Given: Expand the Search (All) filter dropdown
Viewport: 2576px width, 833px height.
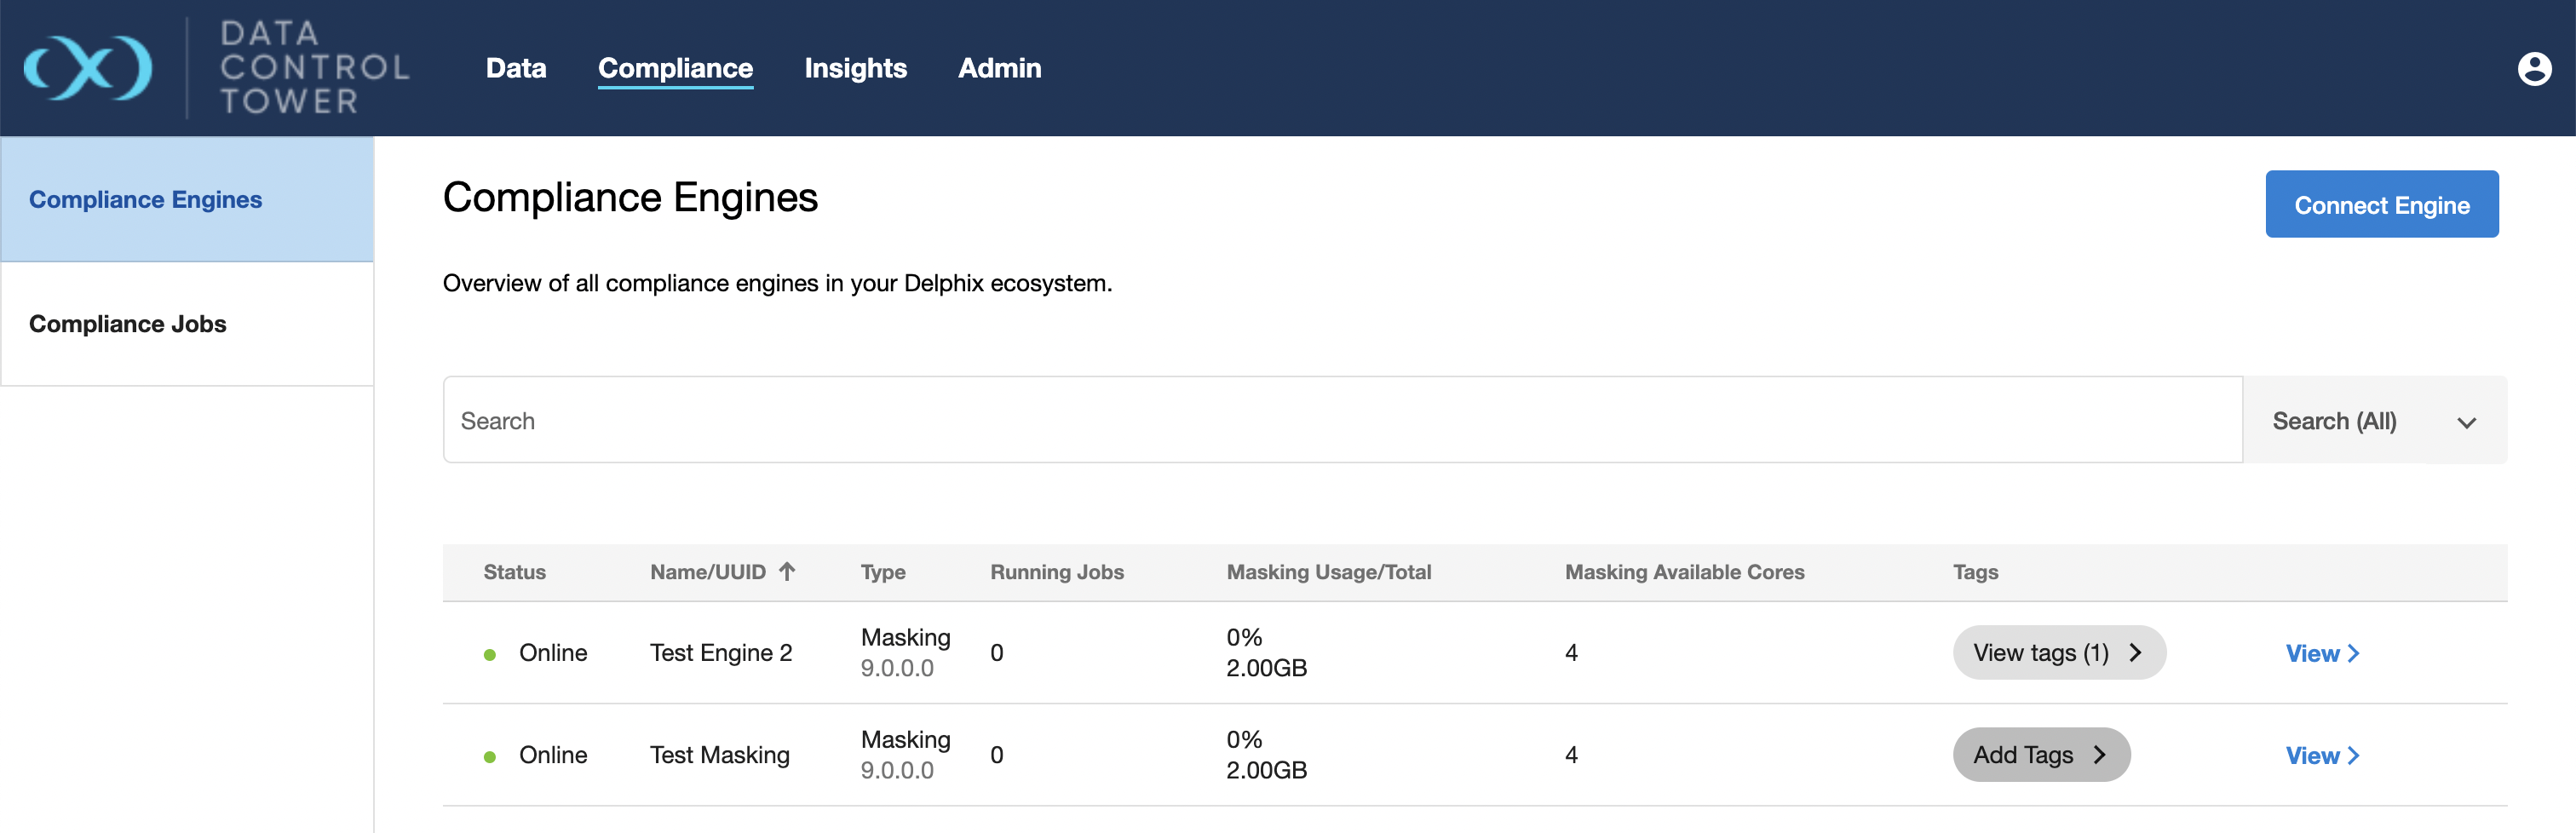Looking at the screenshot, I should click(x=2374, y=421).
